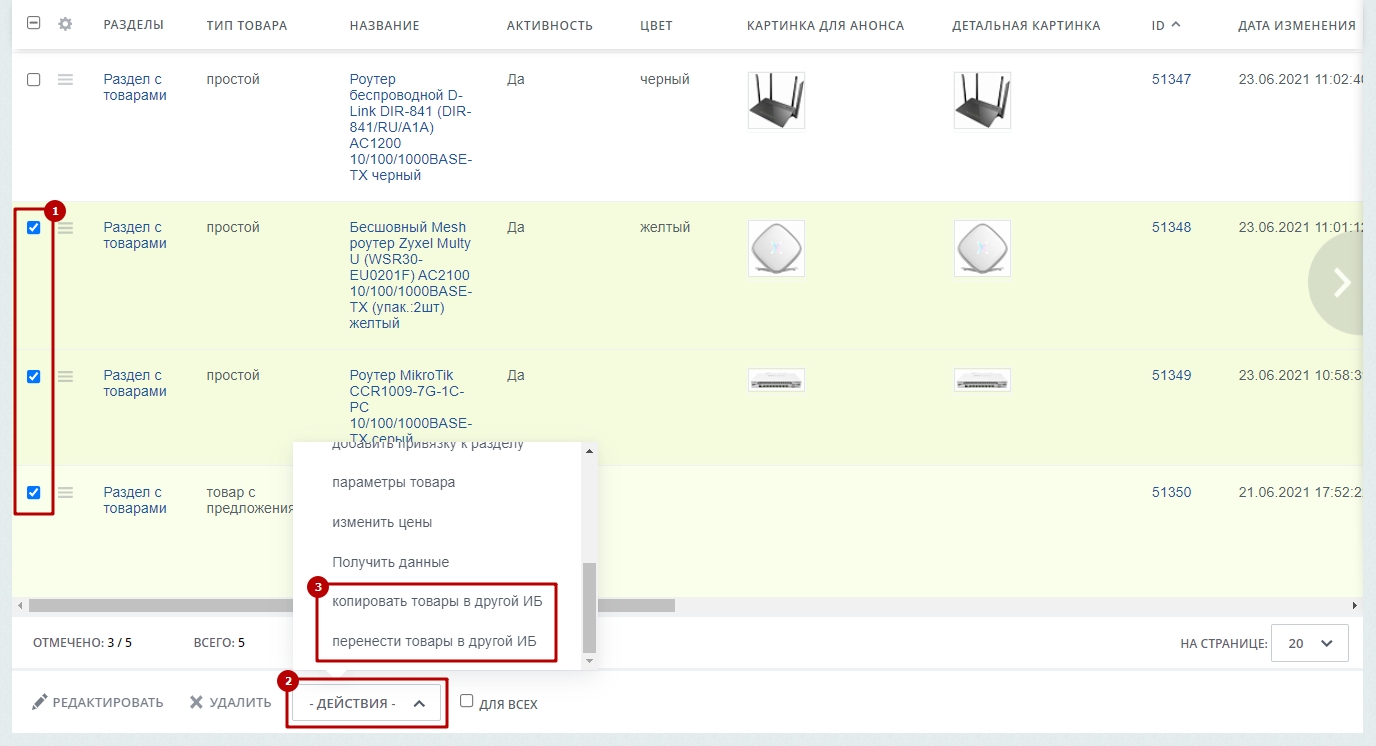
Task: Toggle the select-all checkbox in header
Action: (33, 24)
